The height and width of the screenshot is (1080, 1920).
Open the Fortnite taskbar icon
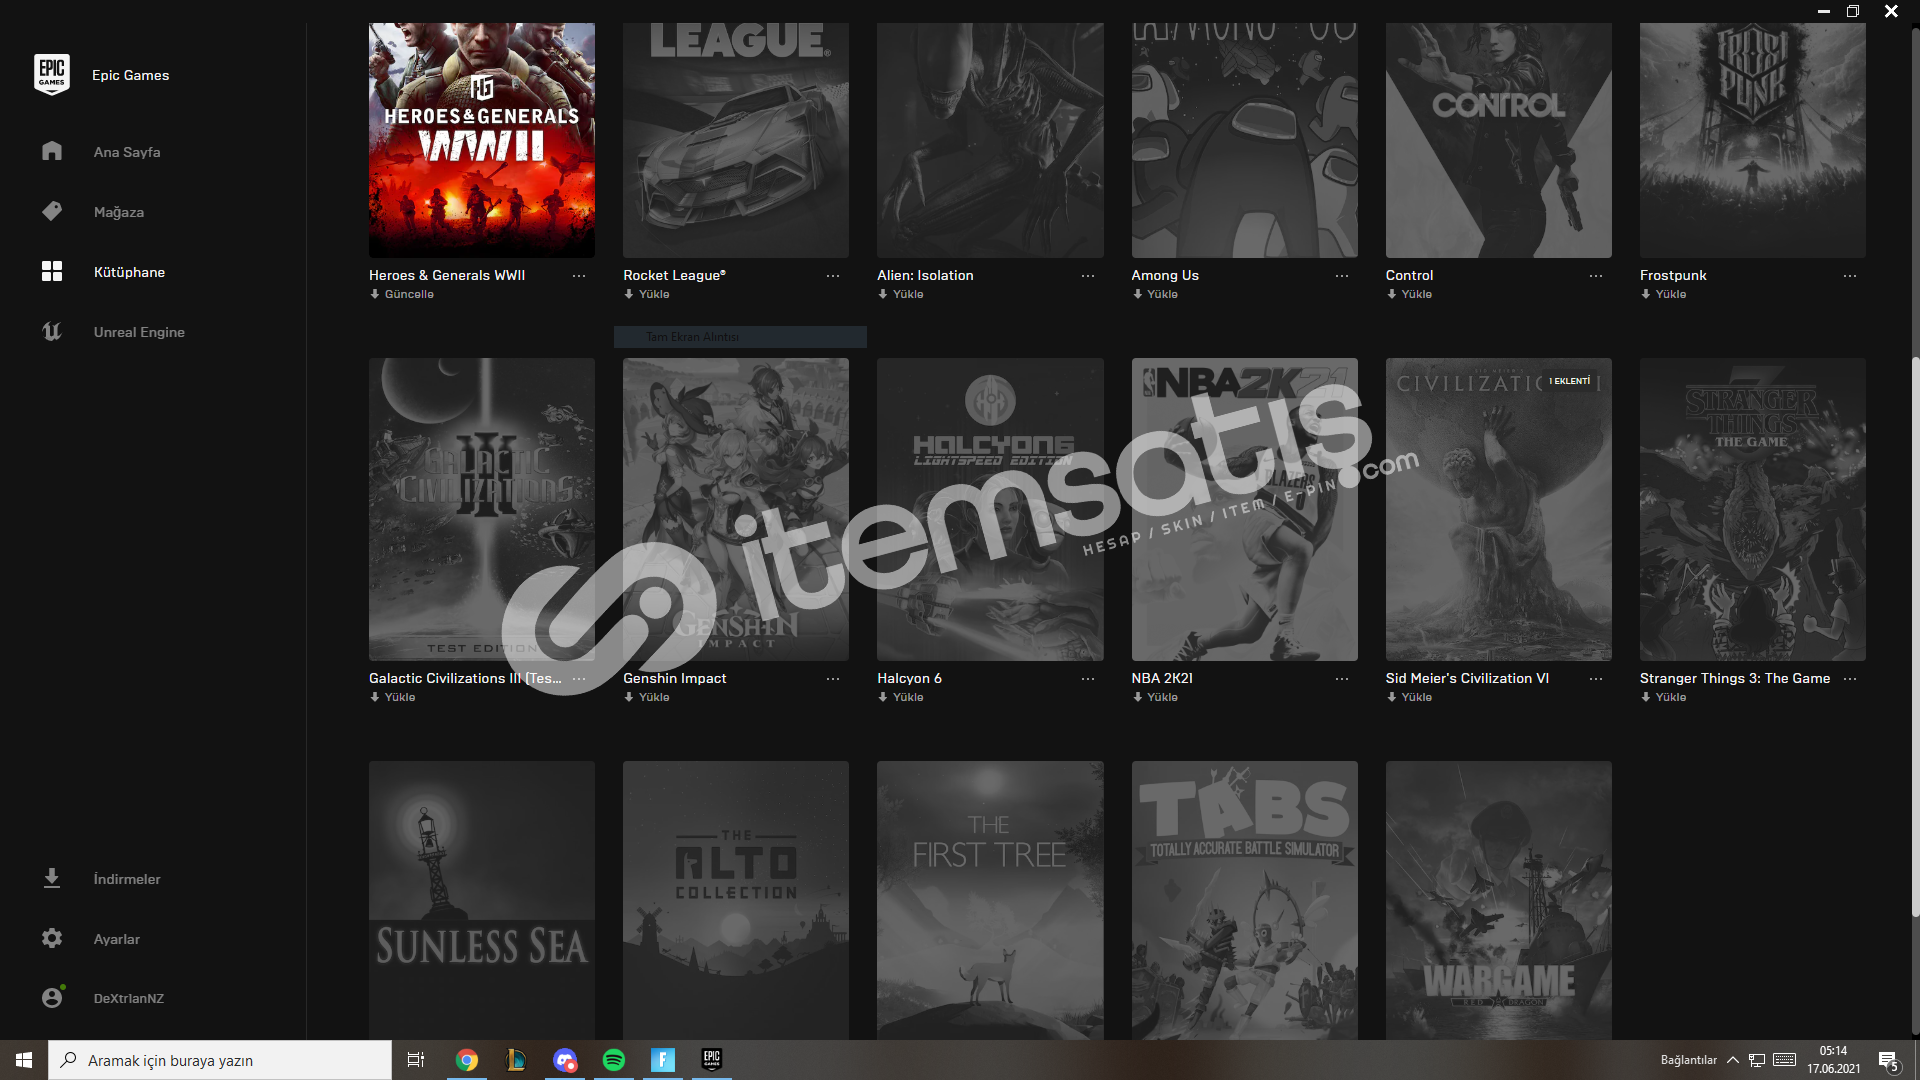[x=663, y=1060]
